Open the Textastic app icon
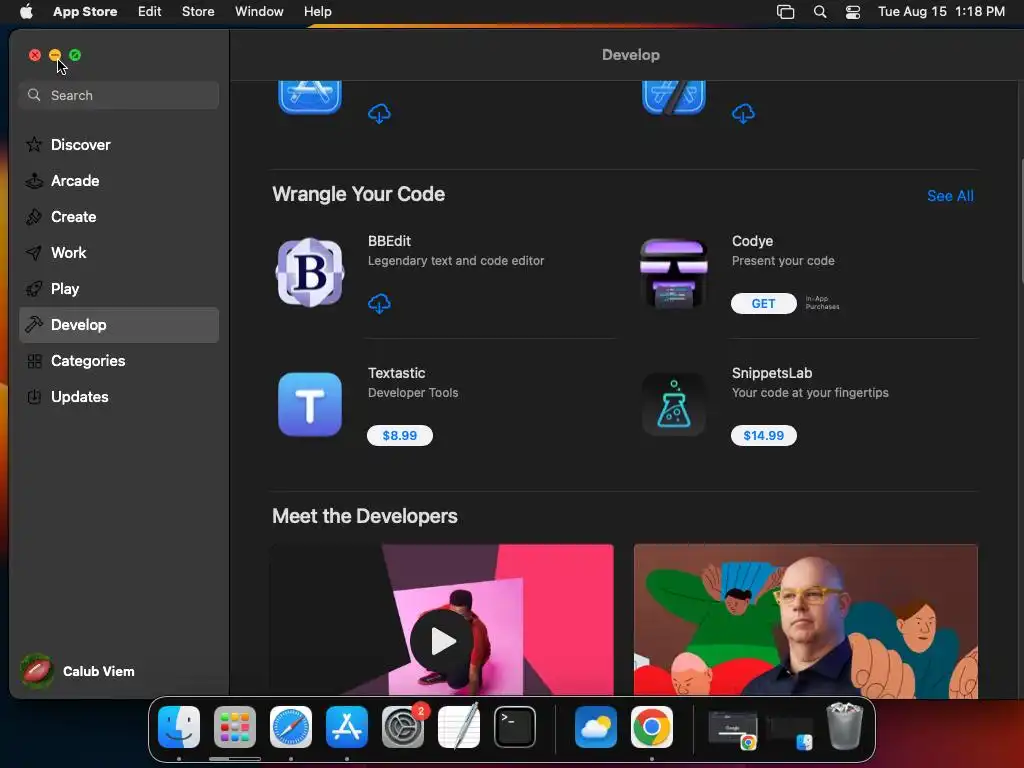 (310, 404)
